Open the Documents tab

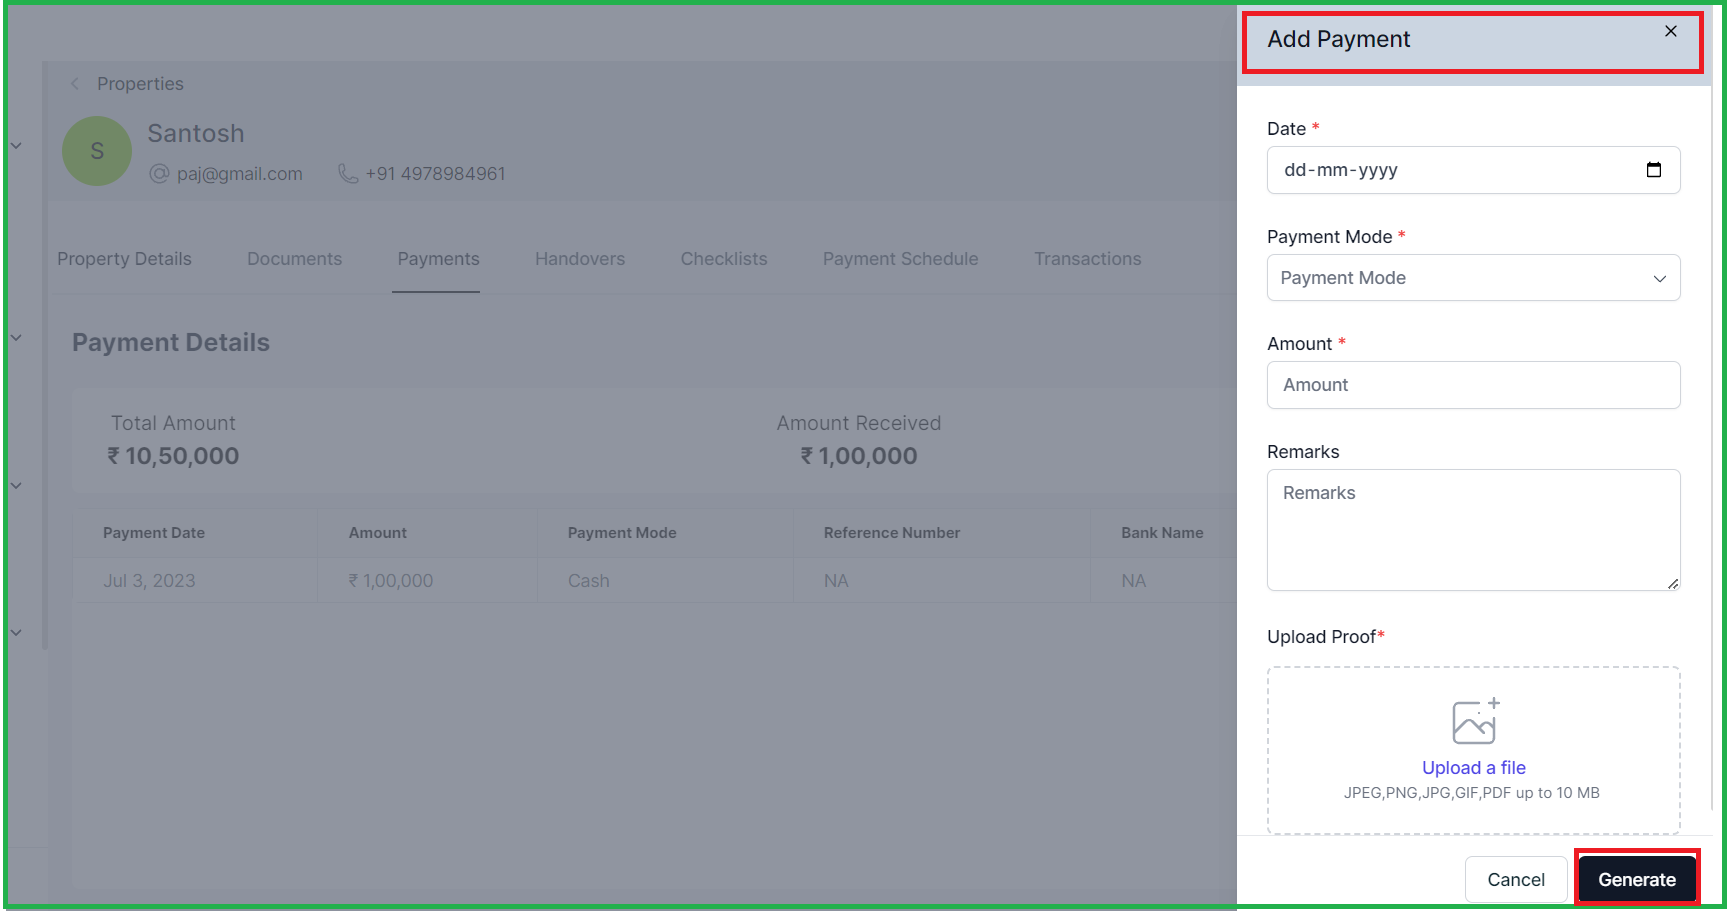click(x=294, y=259)
